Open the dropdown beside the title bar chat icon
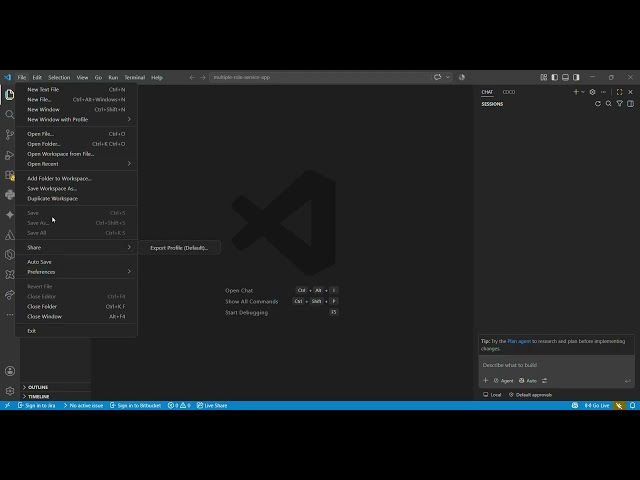640x480 pixels. (448, 77)
